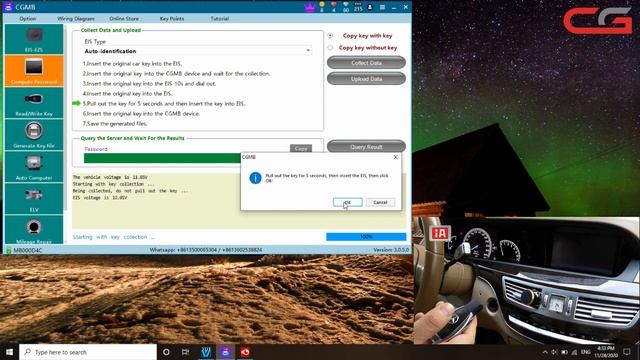640x360 pixels.
Task: Open the Option menu
Action: pyautogui.click(x=28, y=19)
